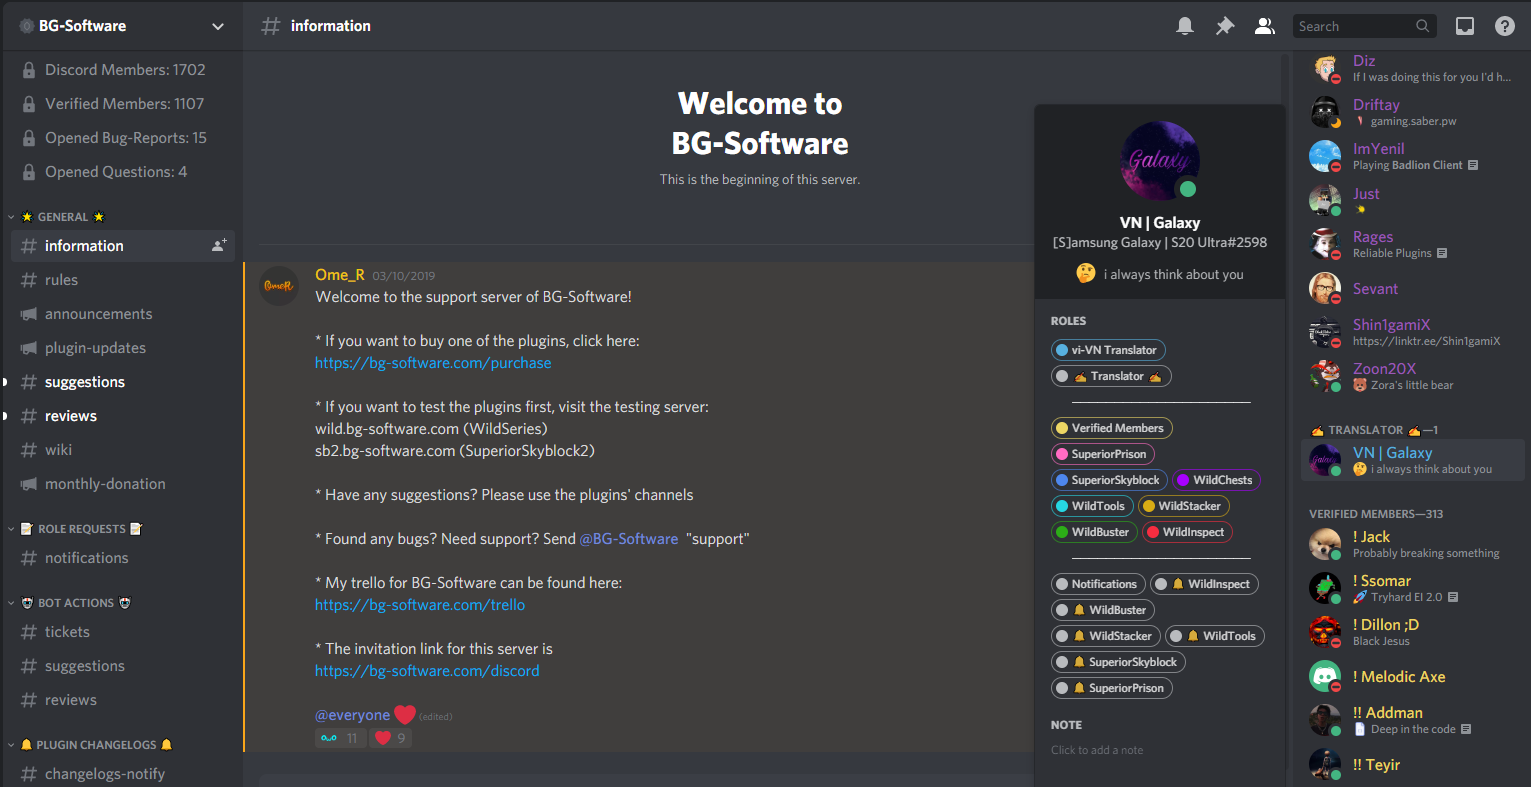Add the heart reaction with 9

coord(391,738)
